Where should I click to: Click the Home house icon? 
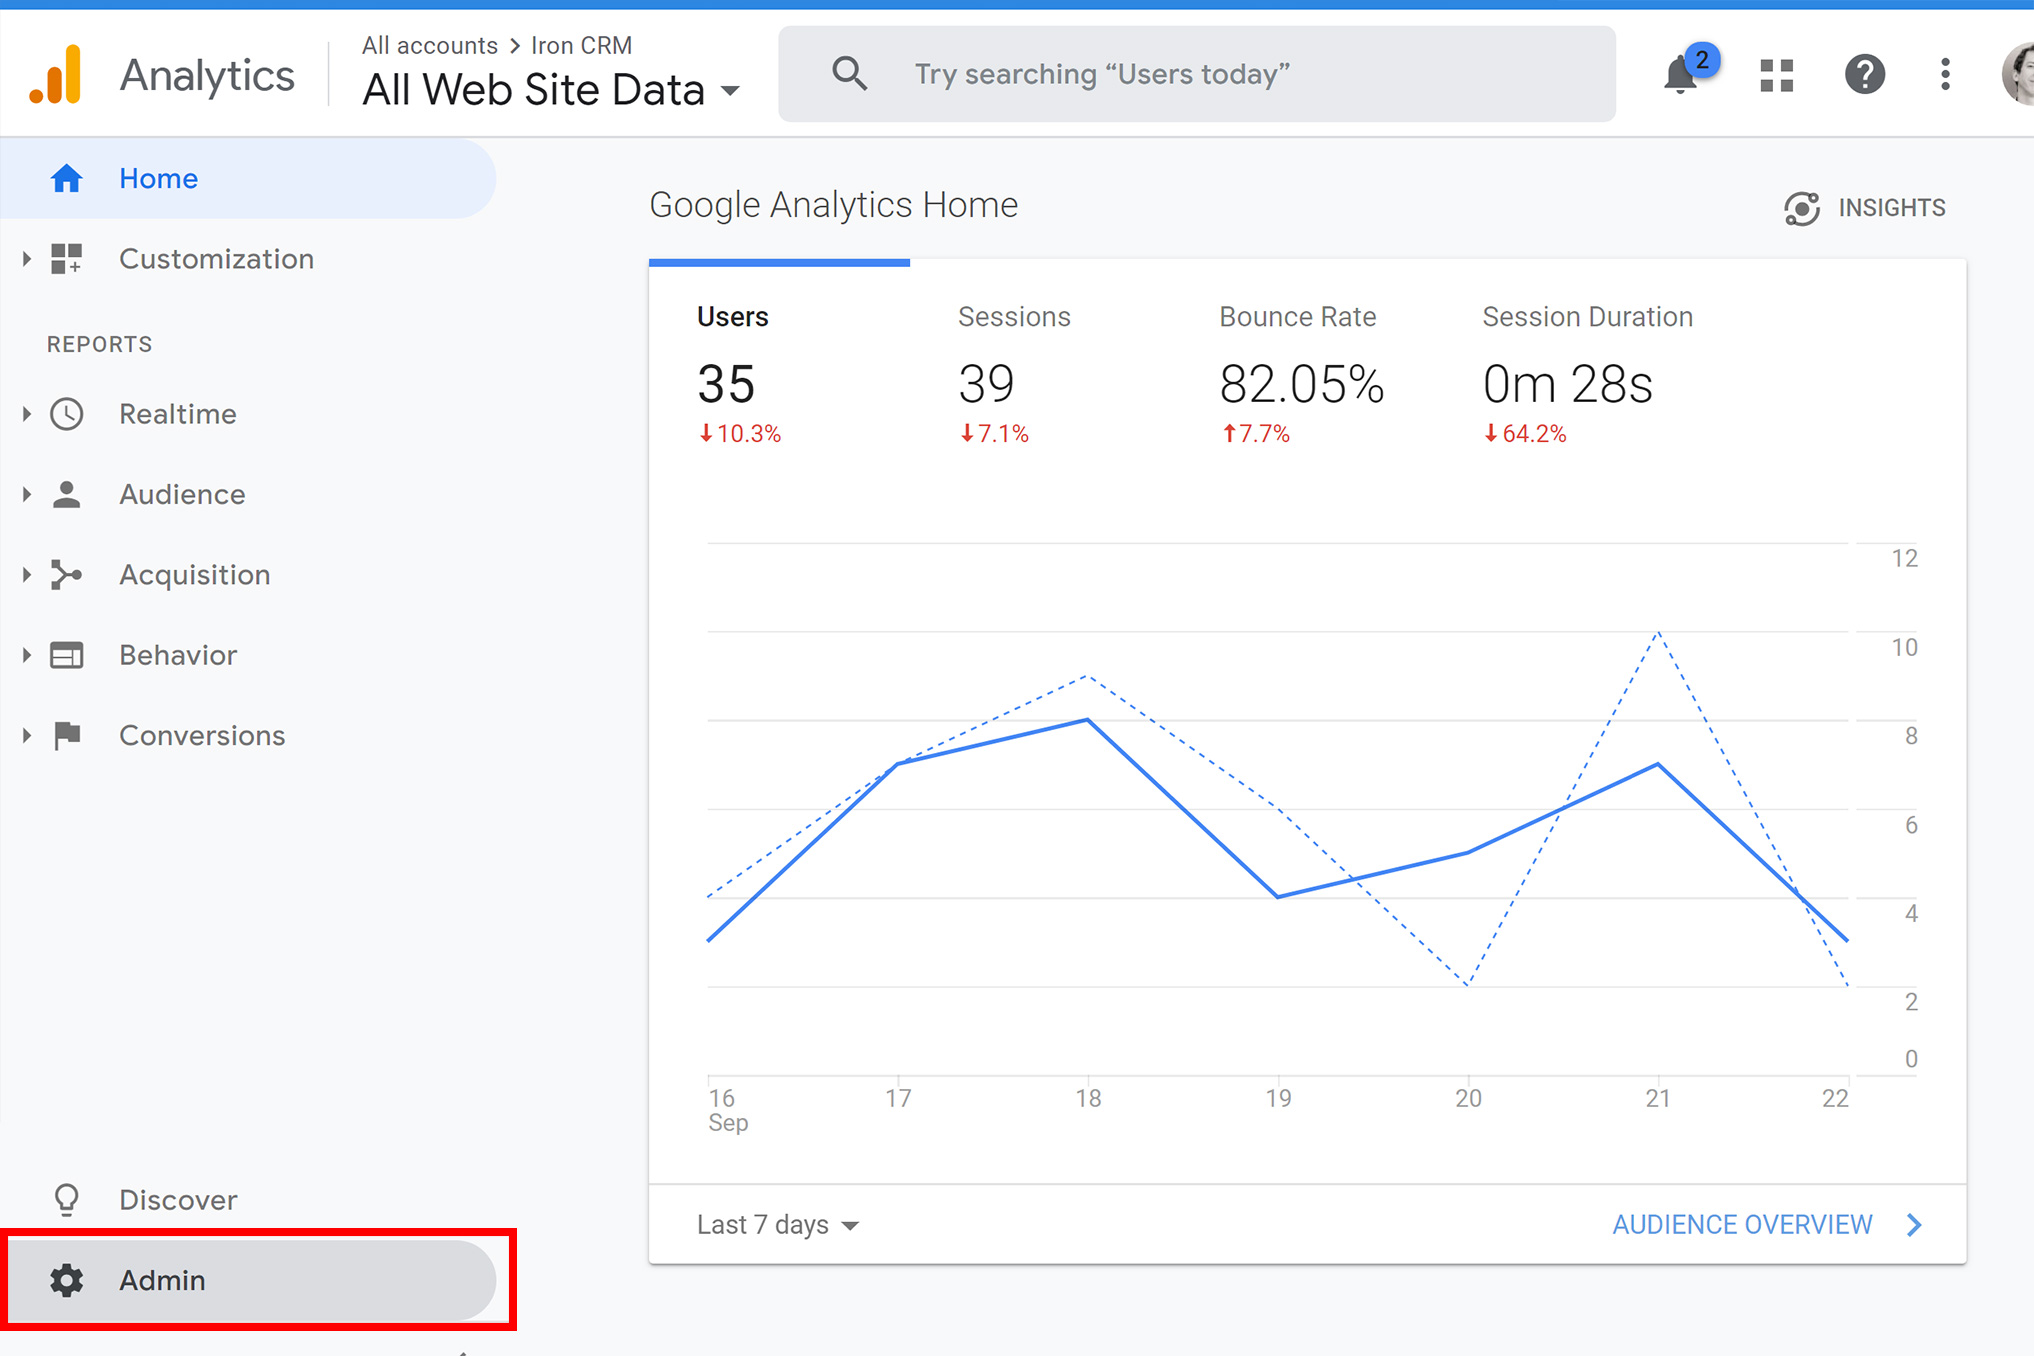click(67, 178)
